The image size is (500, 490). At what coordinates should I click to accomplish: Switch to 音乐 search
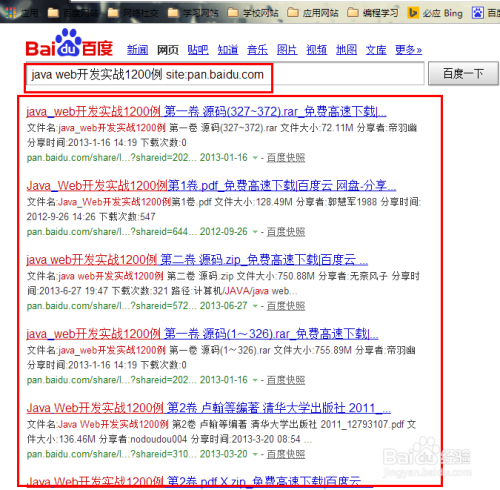tap(257, 50)
